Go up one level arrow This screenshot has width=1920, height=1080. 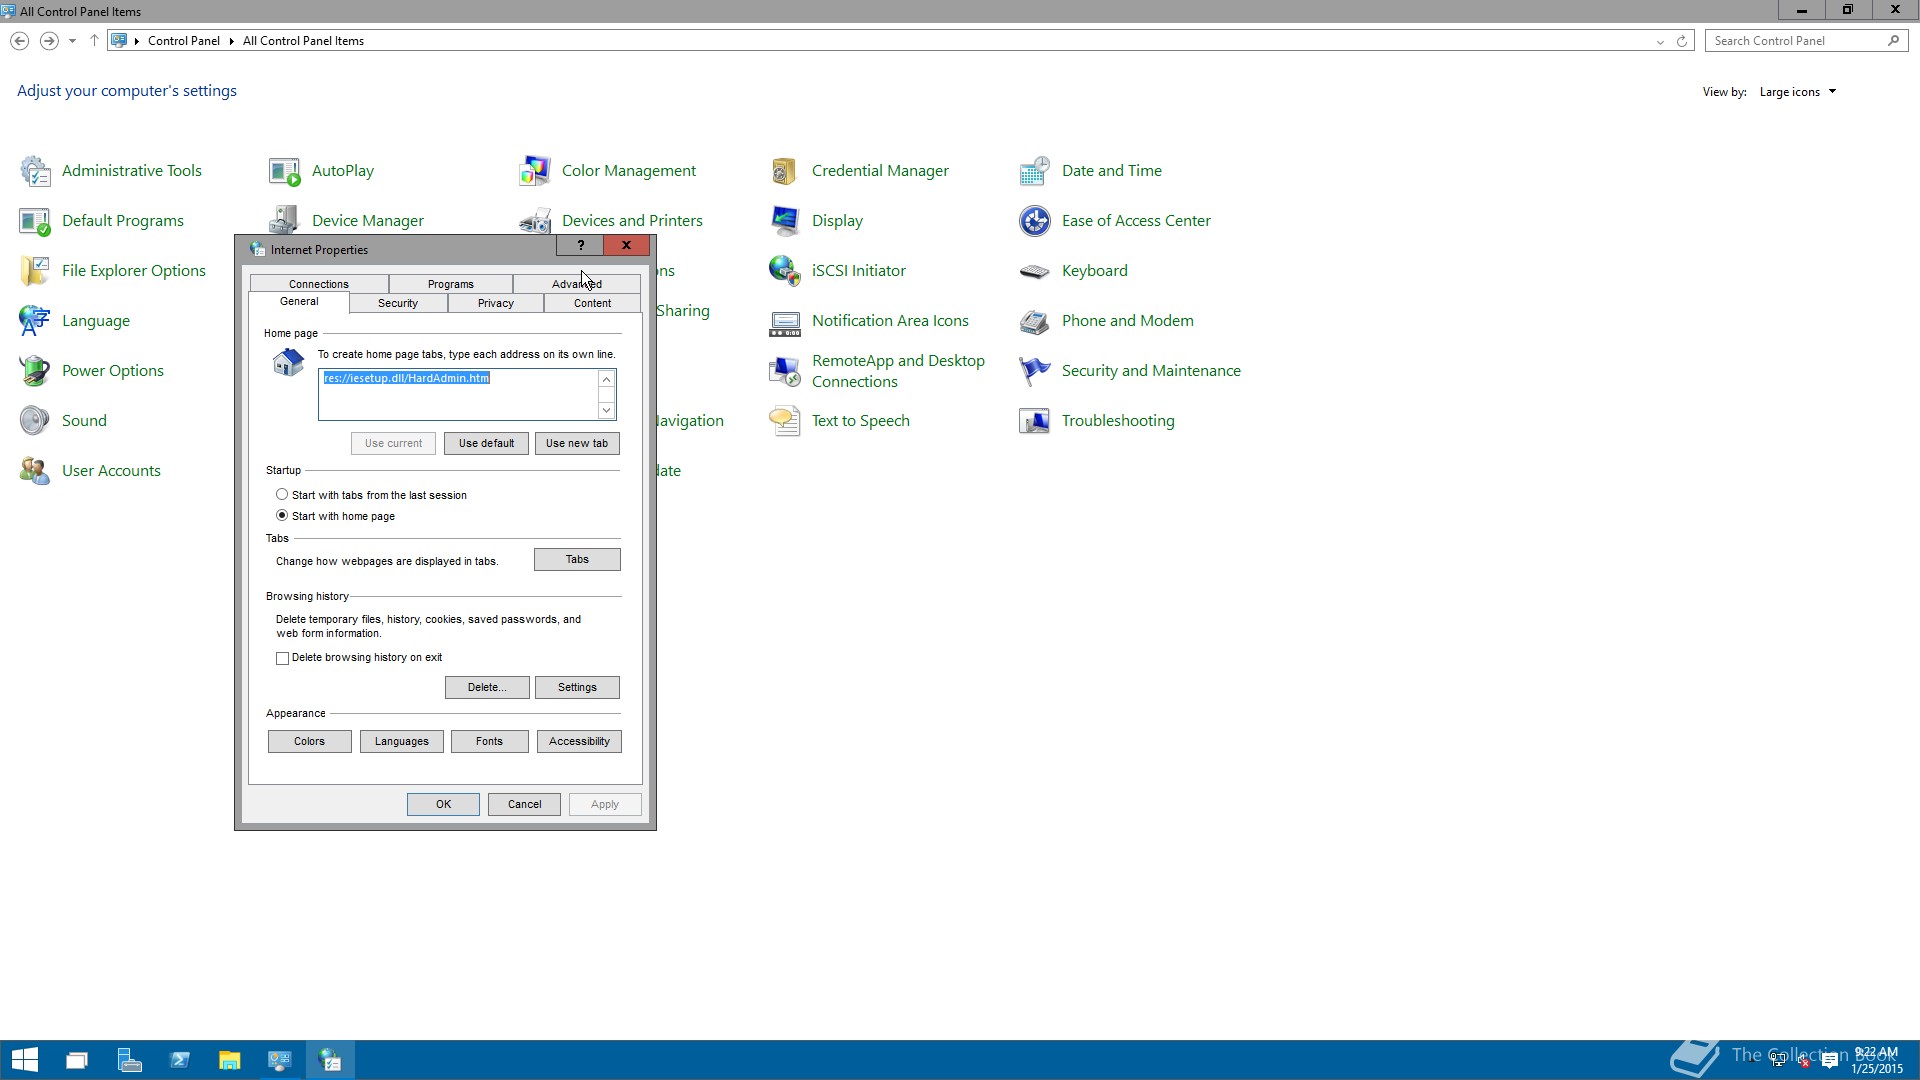(94, 41)
